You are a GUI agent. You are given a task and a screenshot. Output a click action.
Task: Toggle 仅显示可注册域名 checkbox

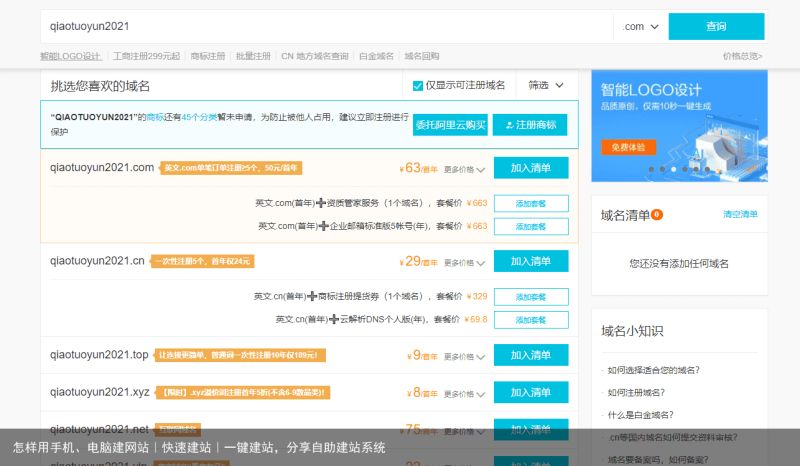(418, 86)
